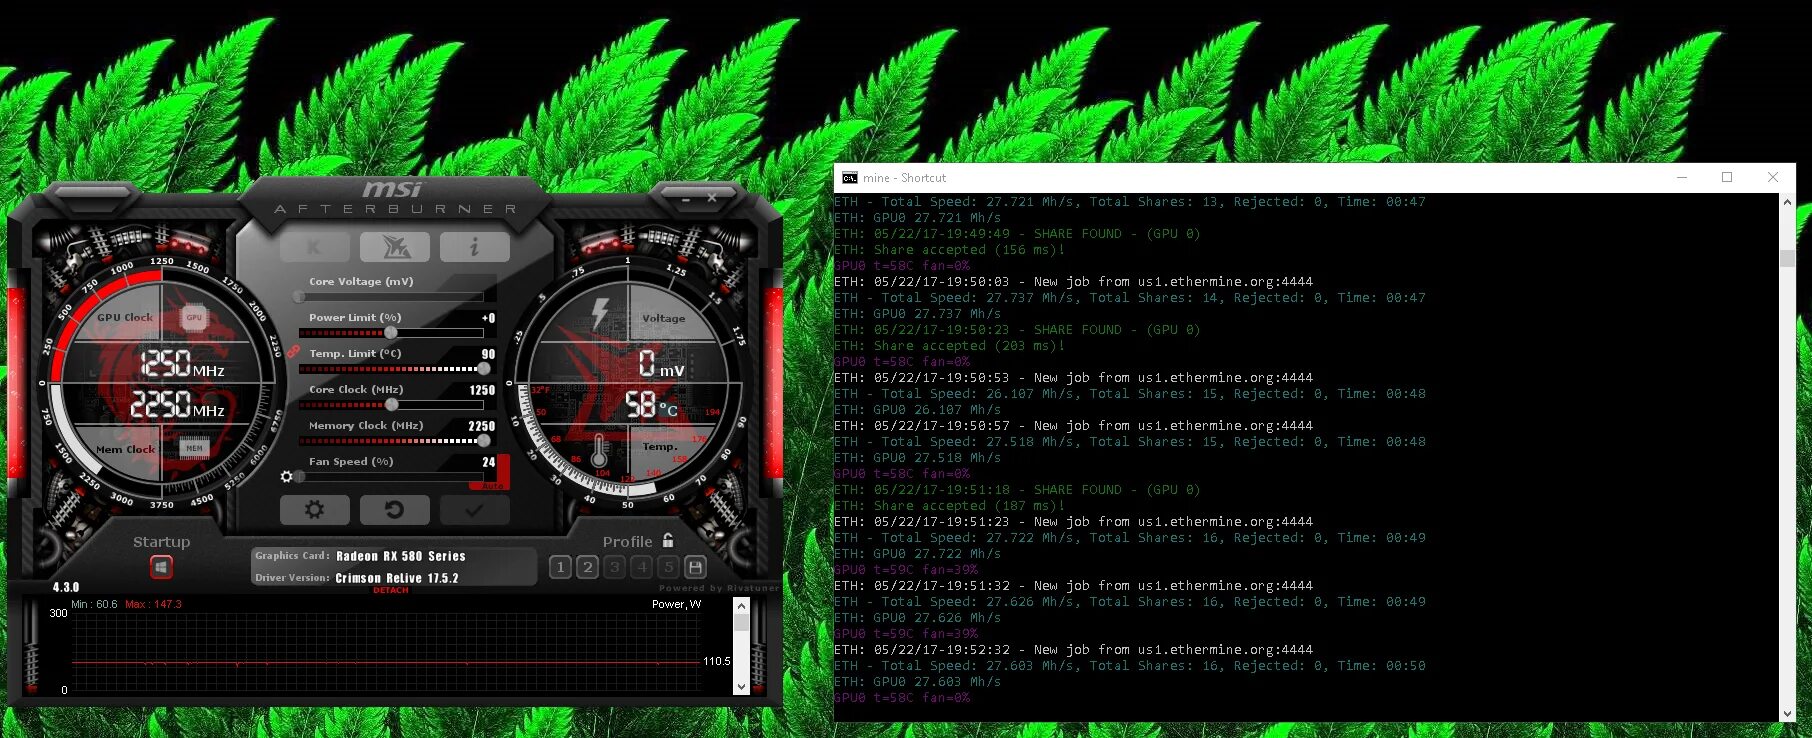
Task: Toggle the link icon between power and temp limit
Action: [x=293, y=352]
